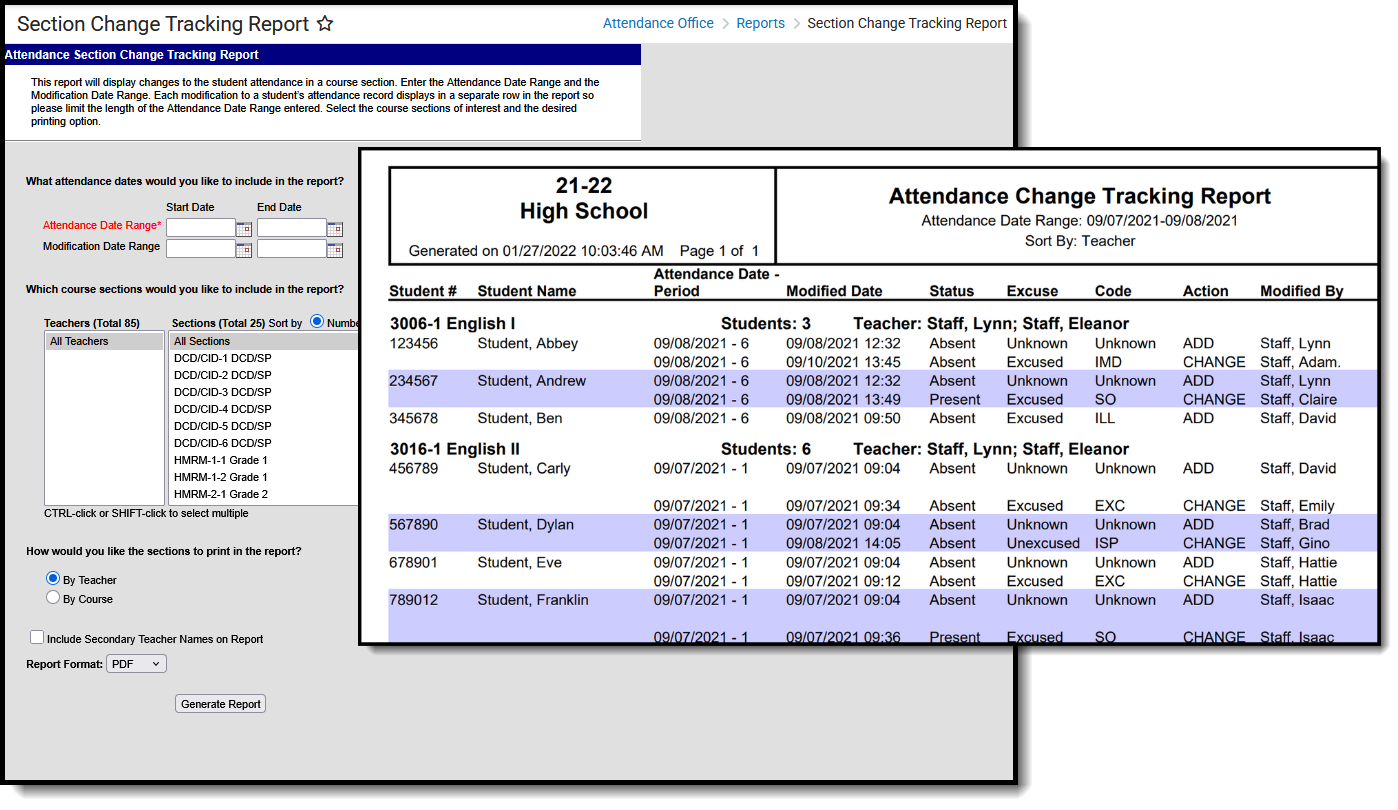
Task: Open calendar for Modification Date Range start date
Action: 244,249
